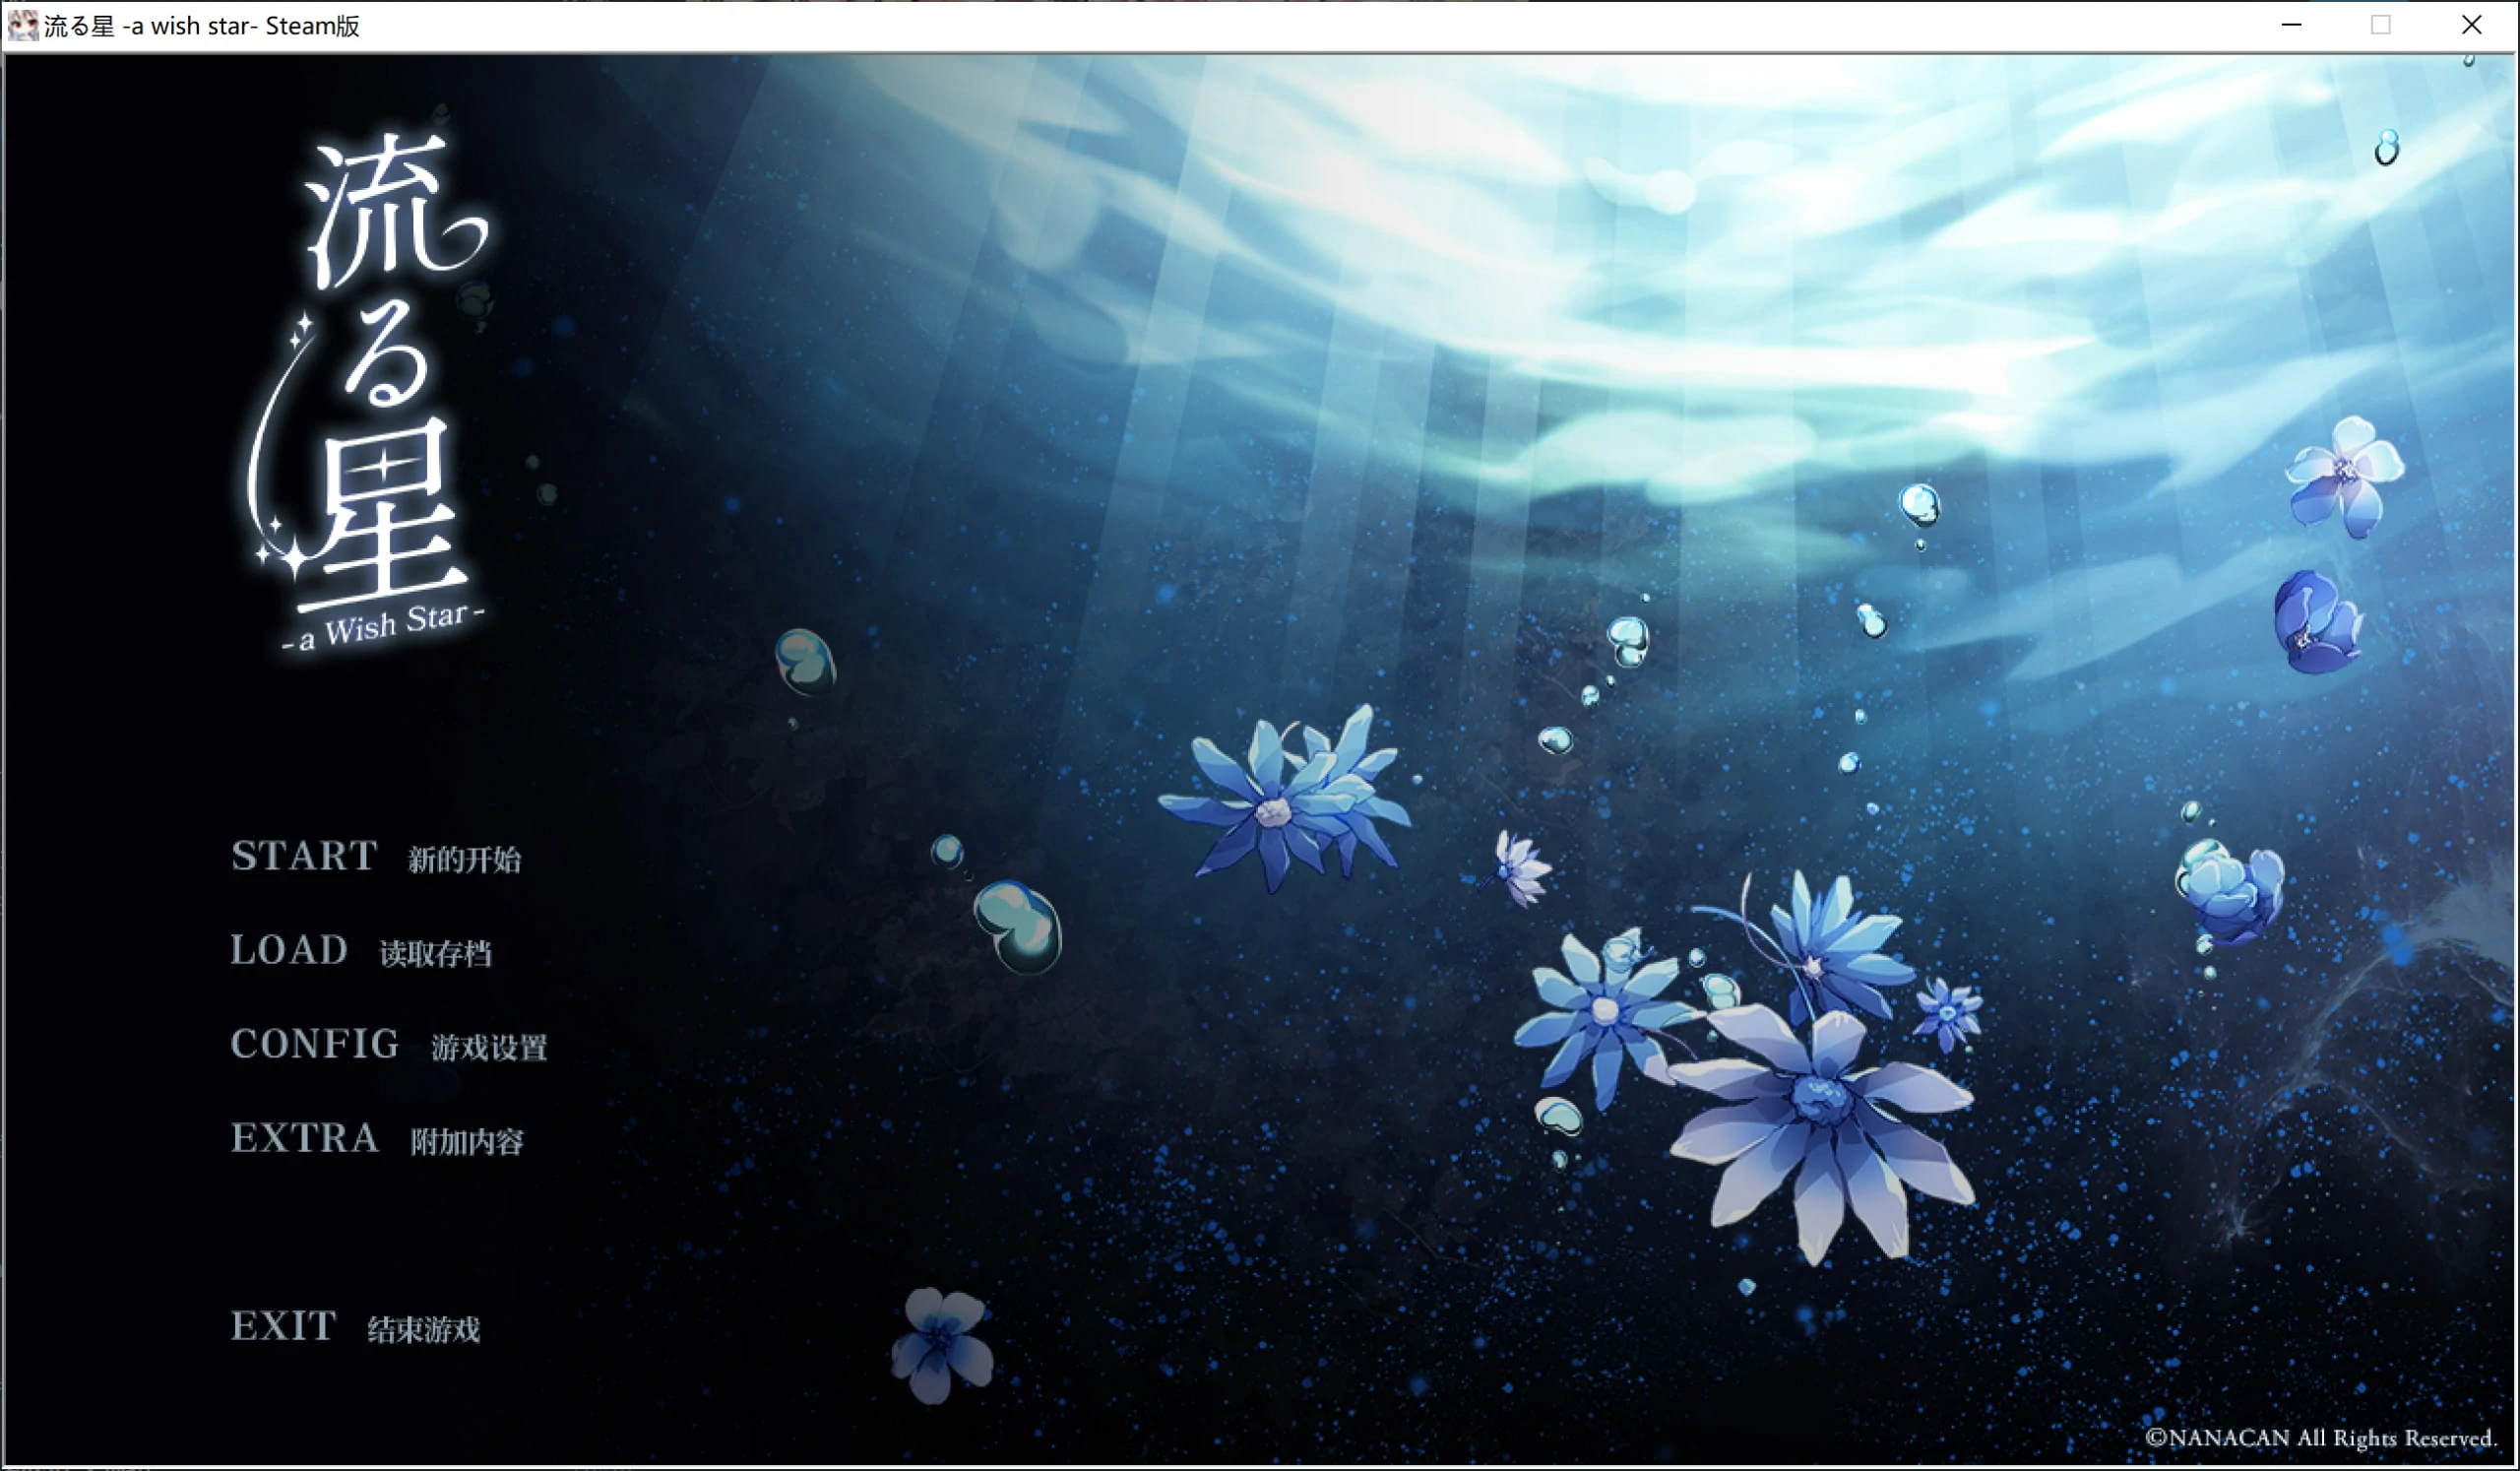
Task: Close the 流る星 window
Action: 2471,25
